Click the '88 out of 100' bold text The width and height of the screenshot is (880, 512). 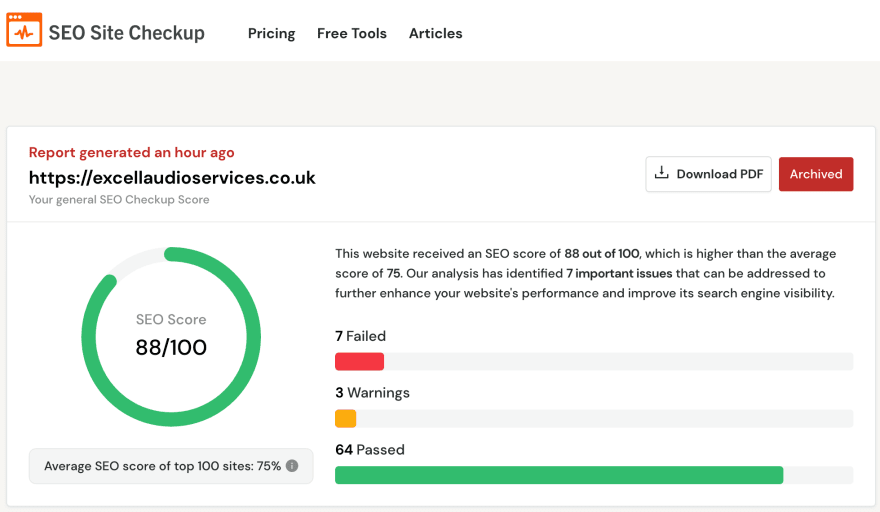pyautogui.click(x=602, y=254)
